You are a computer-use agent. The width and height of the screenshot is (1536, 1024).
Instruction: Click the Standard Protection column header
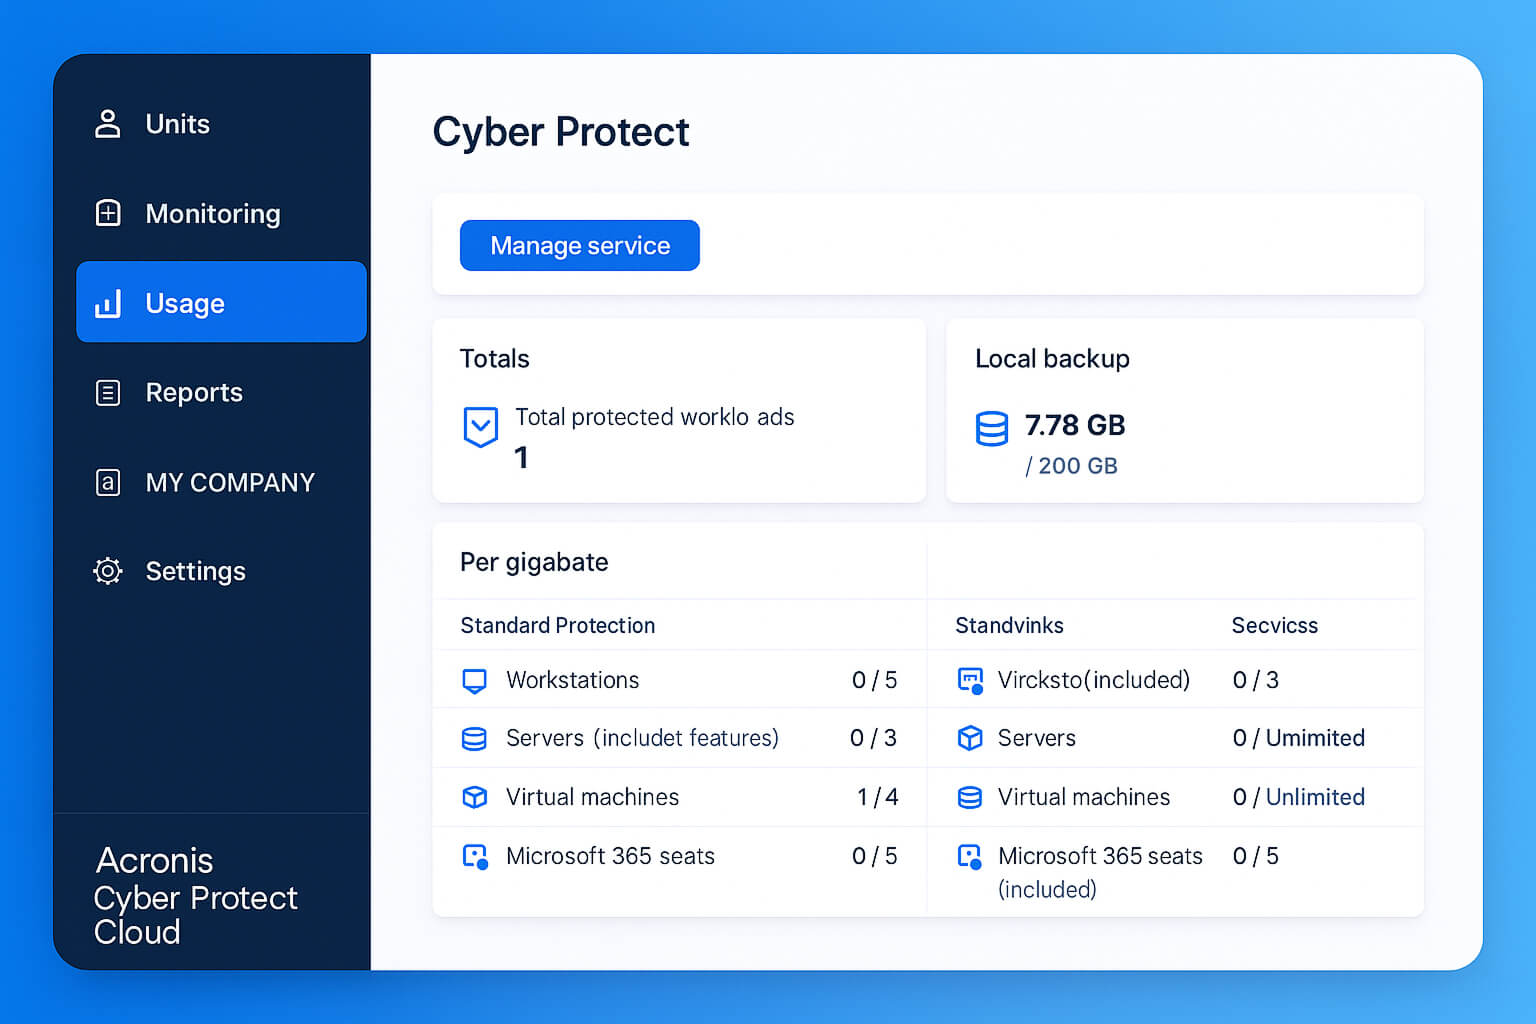558,626
